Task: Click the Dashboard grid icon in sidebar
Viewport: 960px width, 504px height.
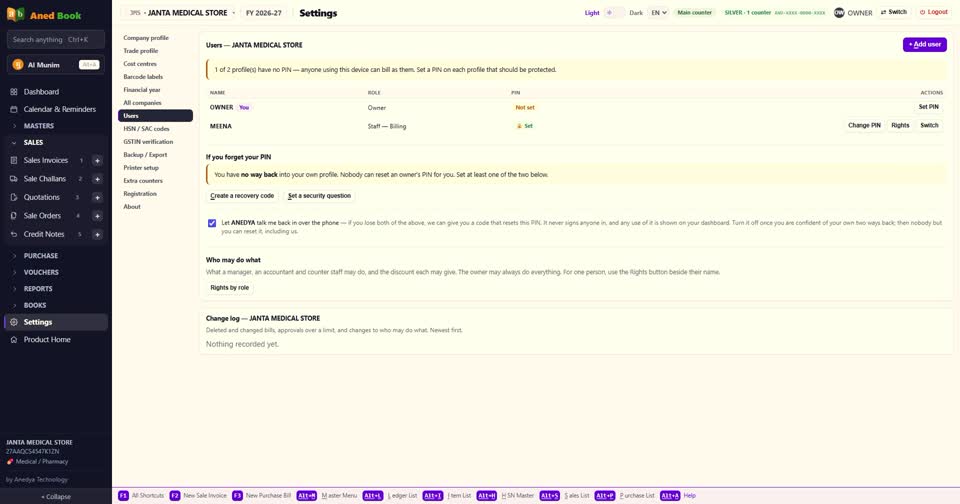Action: click(13, 92)
